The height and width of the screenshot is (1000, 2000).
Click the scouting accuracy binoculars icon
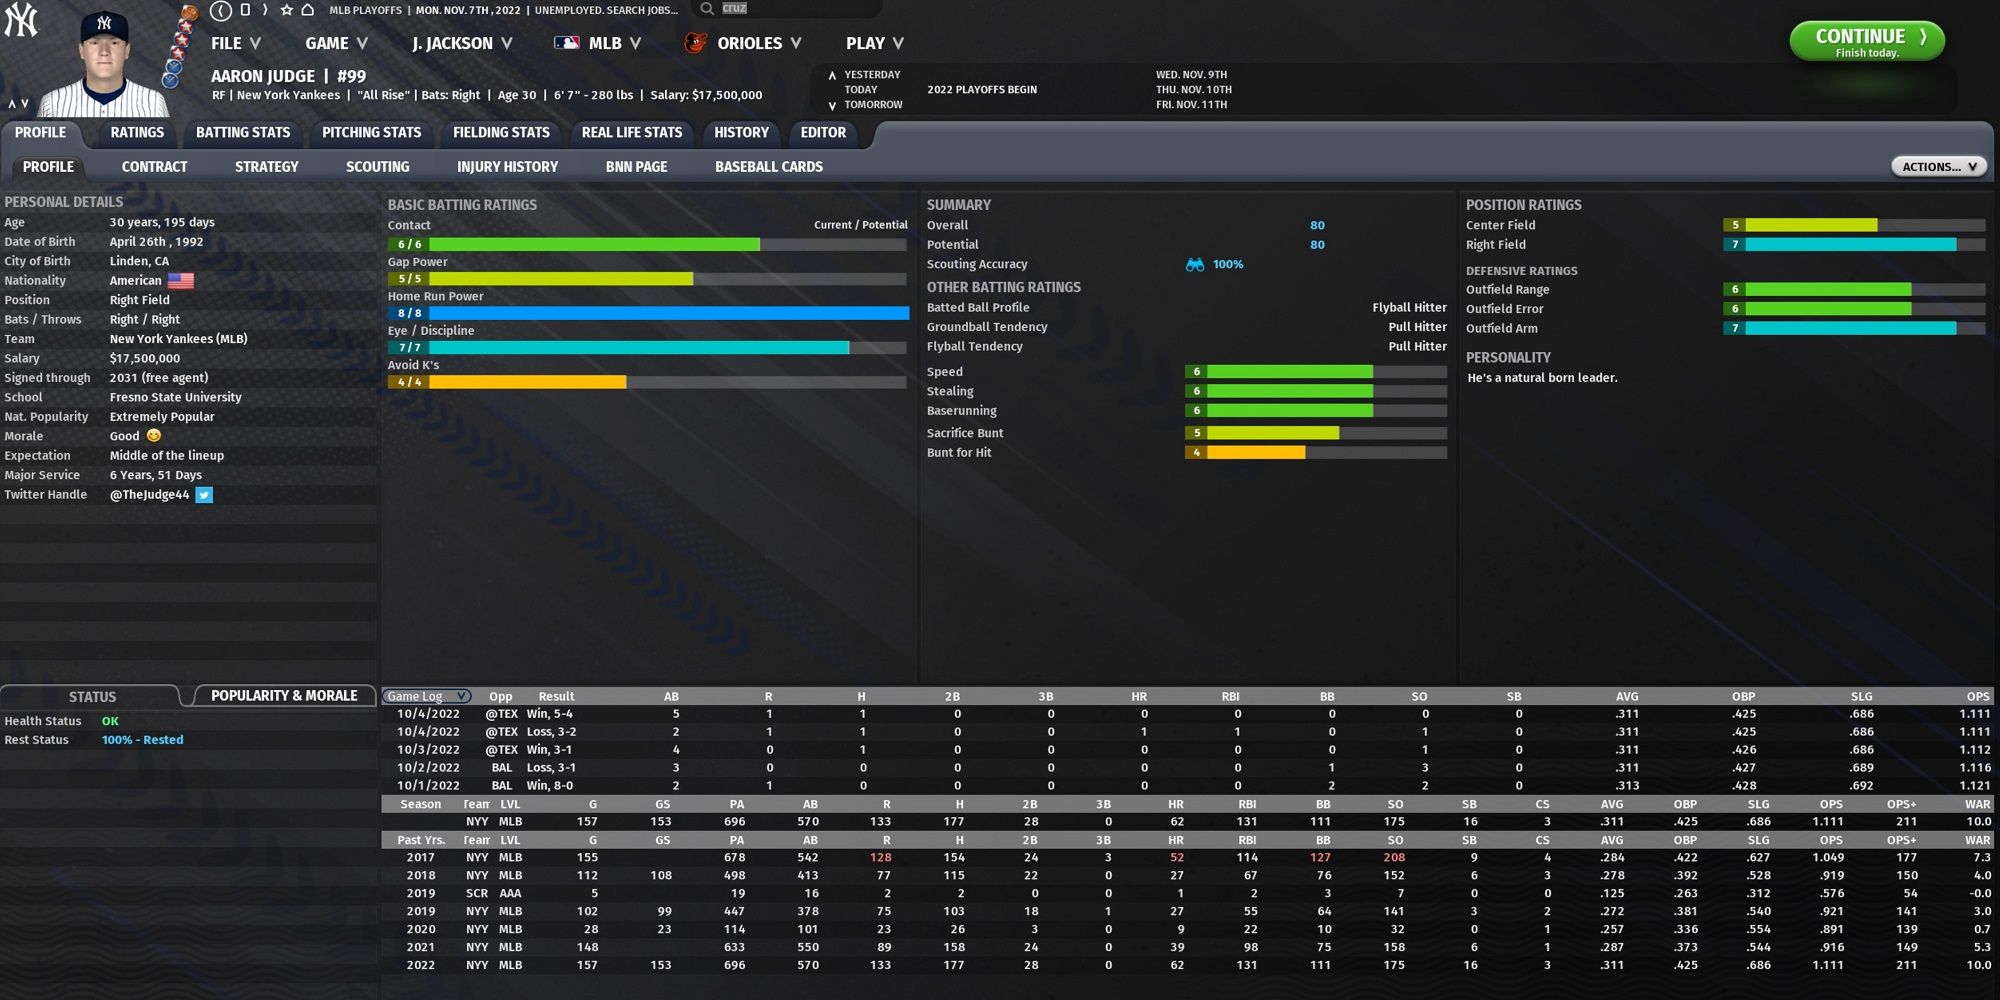click(x=1195, y=265)
